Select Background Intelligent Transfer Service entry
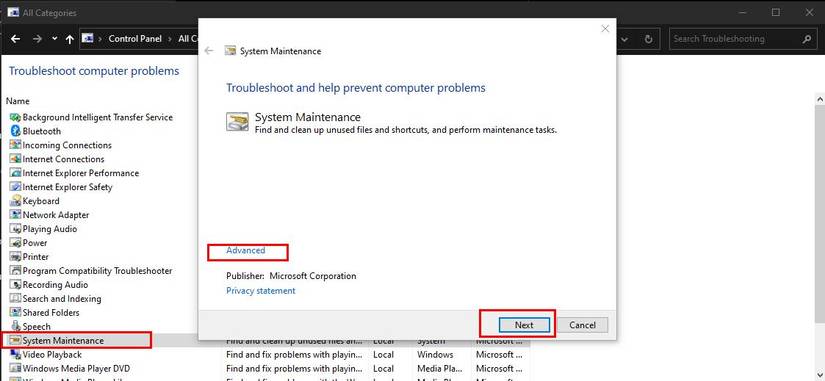Viewport: 825px width, 381px height. 97,117
